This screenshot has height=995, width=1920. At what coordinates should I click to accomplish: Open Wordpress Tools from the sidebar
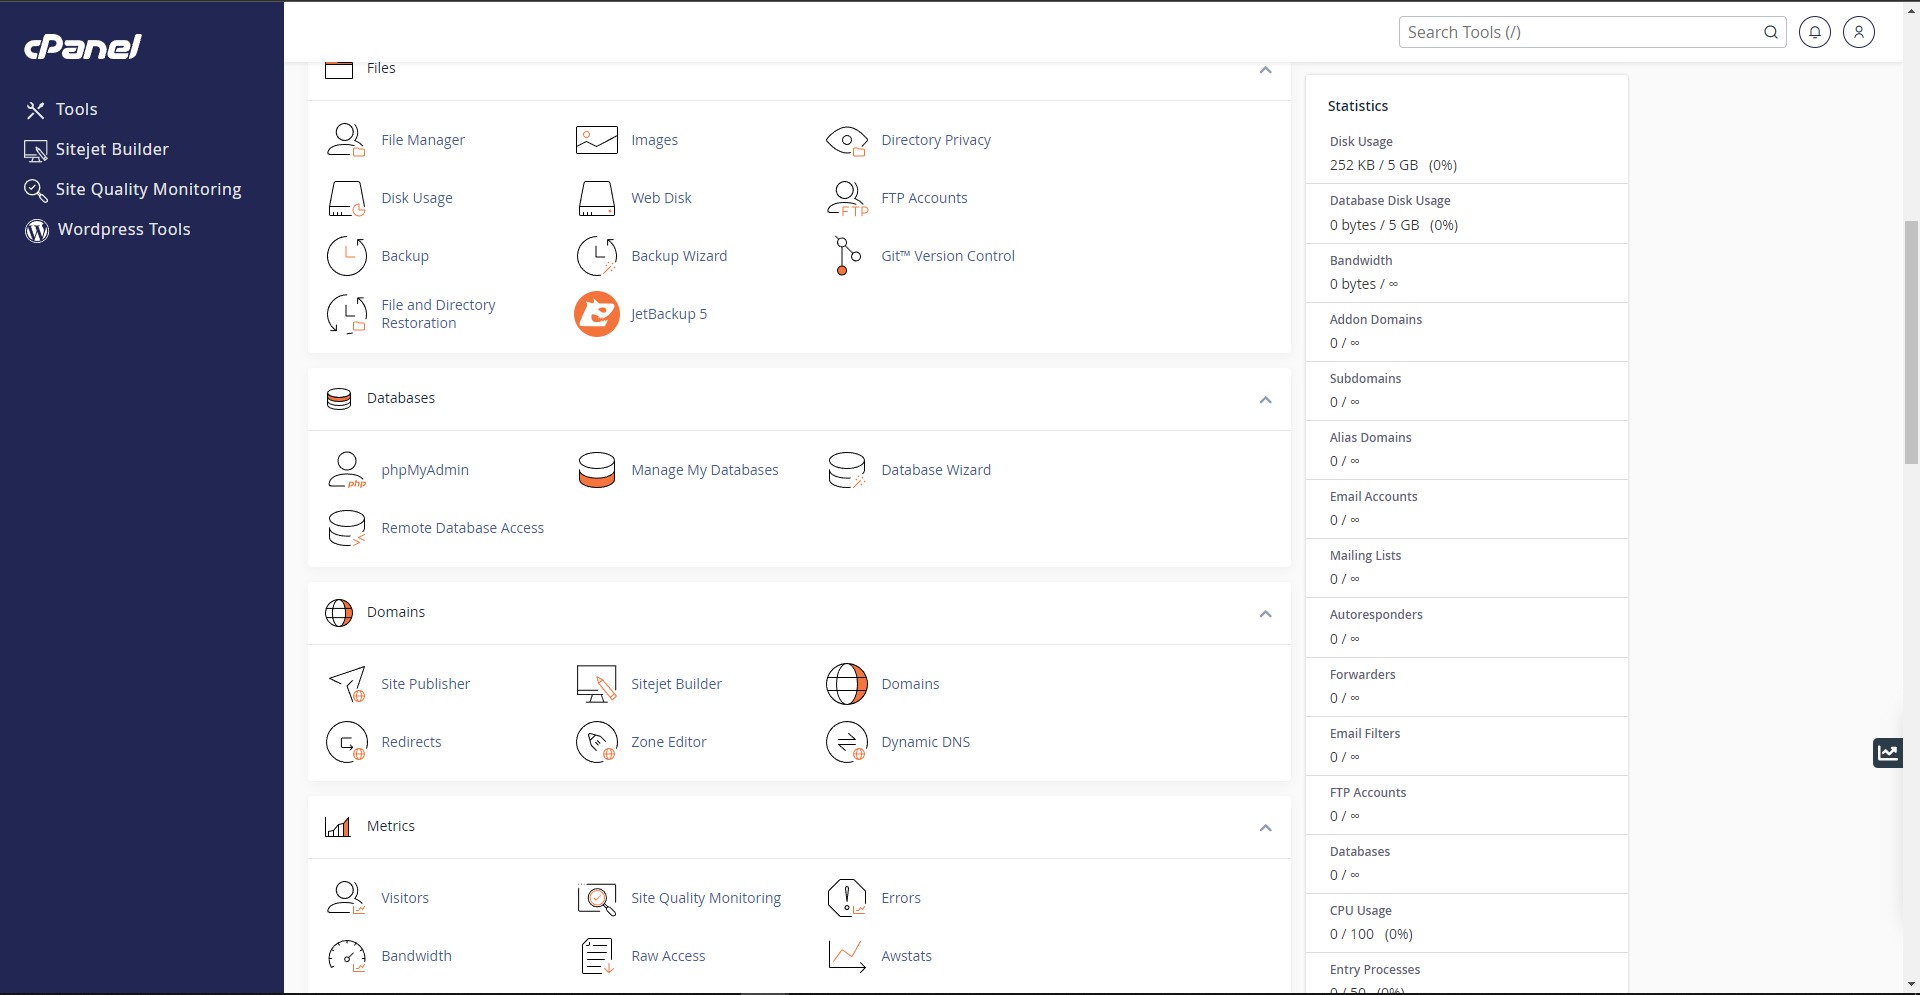122,229
